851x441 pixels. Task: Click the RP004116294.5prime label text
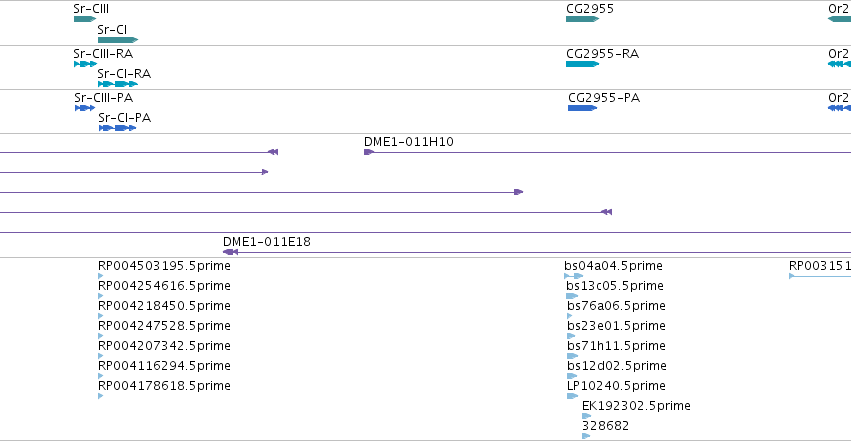[164, 366]
